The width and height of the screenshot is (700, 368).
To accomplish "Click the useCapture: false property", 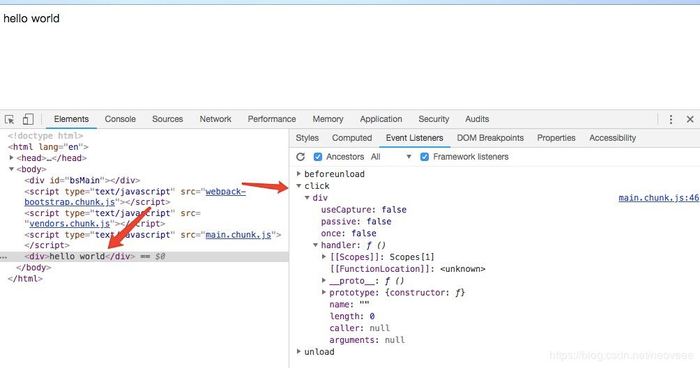I will tap(363, 209).
